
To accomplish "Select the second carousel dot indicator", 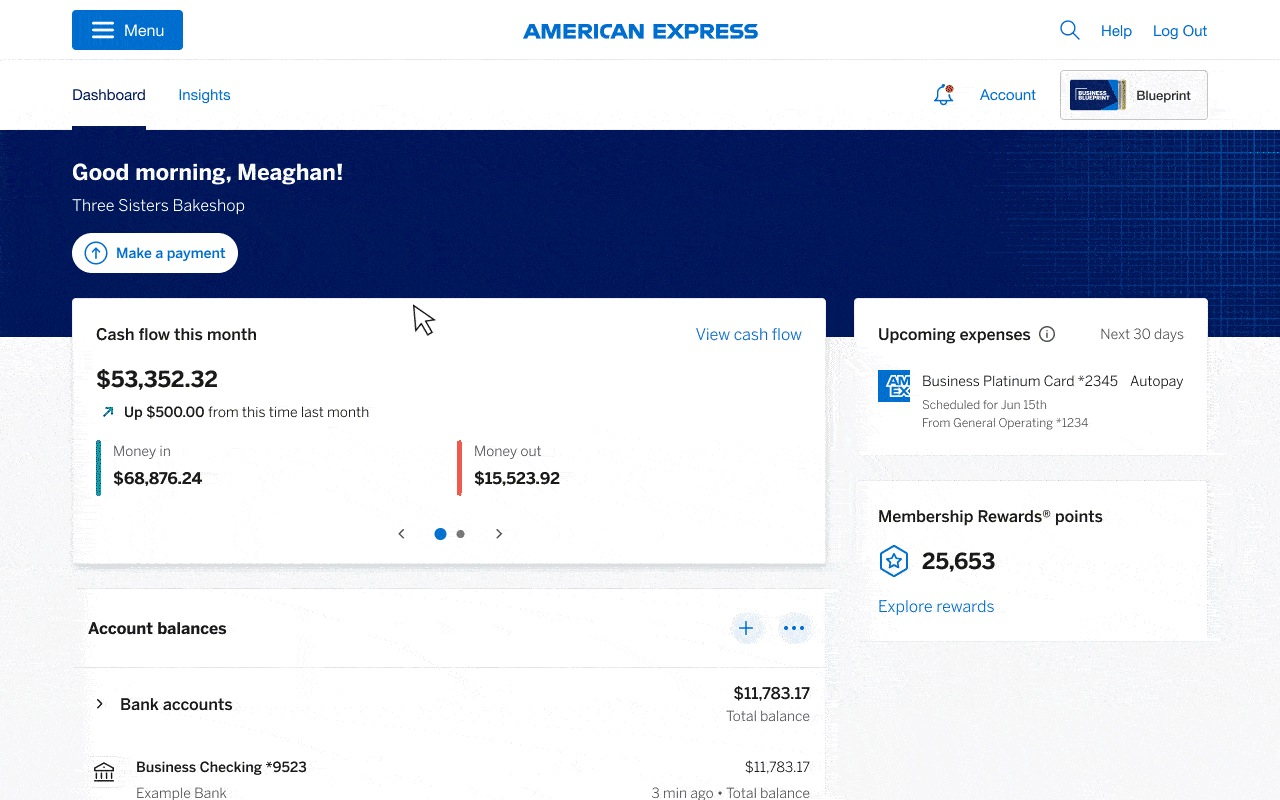I will 460,533.
